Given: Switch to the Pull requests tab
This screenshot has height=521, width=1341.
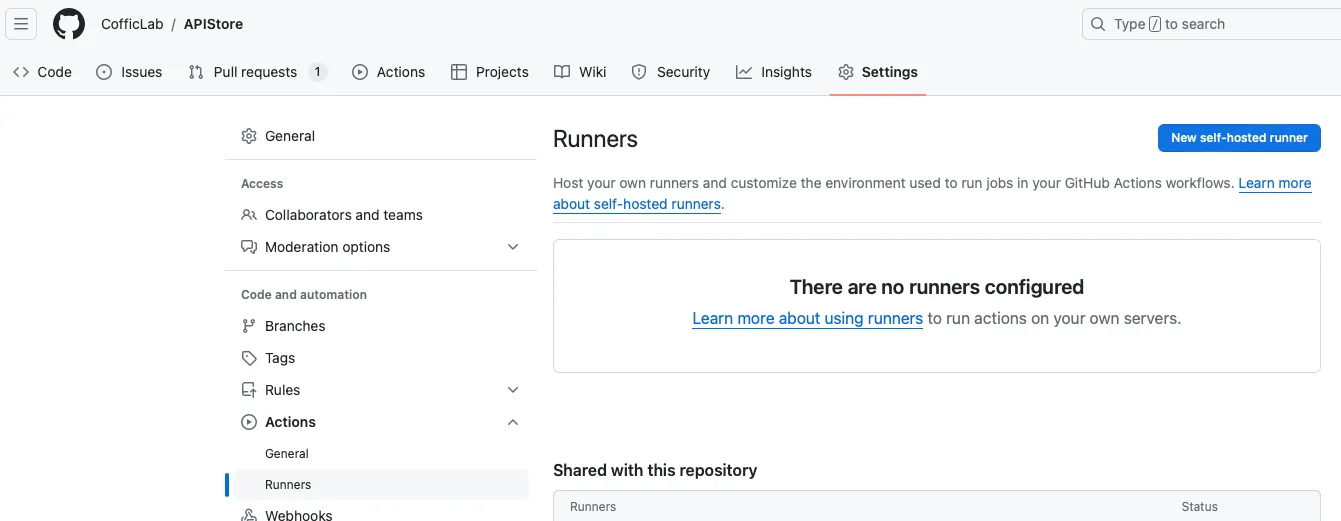Looking at the screenshot, I should (255, 72).
